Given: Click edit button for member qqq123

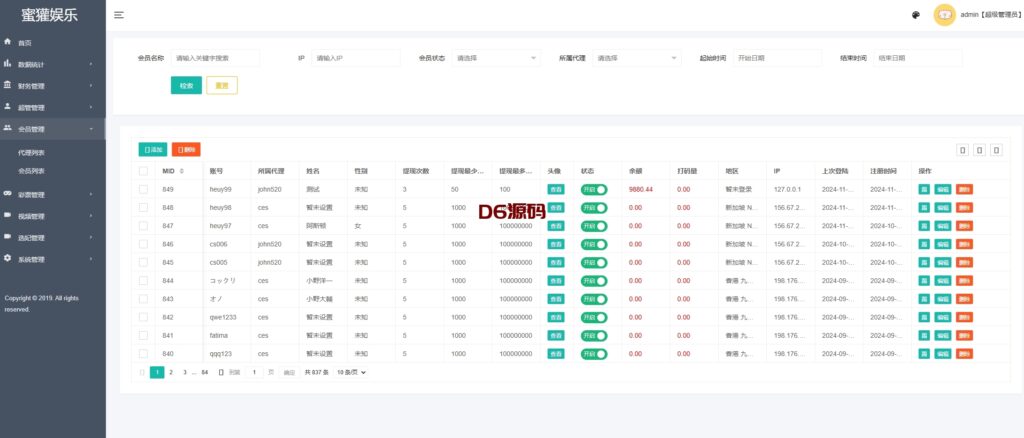Looking at the screenshot, I should tap(942, 354).
